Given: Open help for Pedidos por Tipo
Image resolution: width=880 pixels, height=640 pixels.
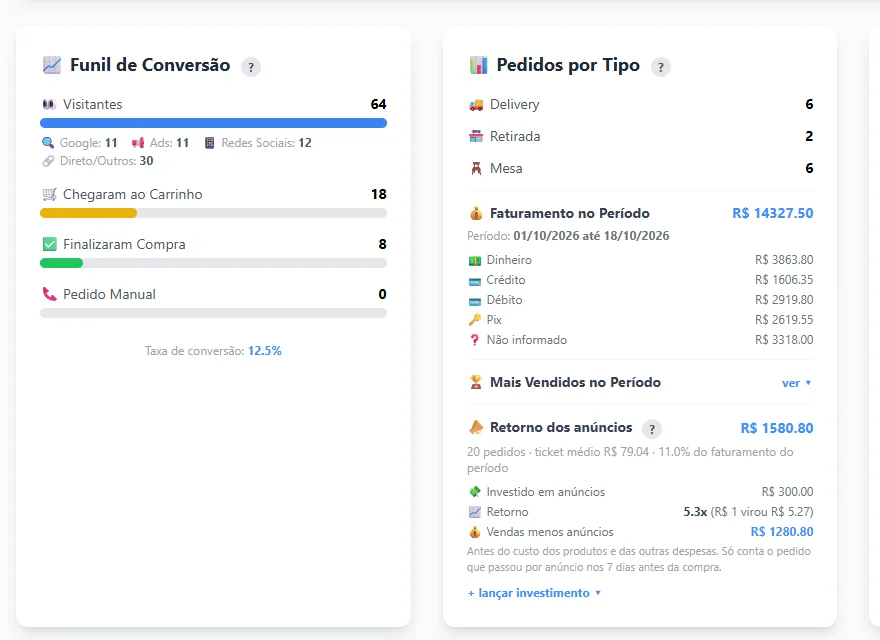Looking at the screenshot, I should click(x=661, y=67).
